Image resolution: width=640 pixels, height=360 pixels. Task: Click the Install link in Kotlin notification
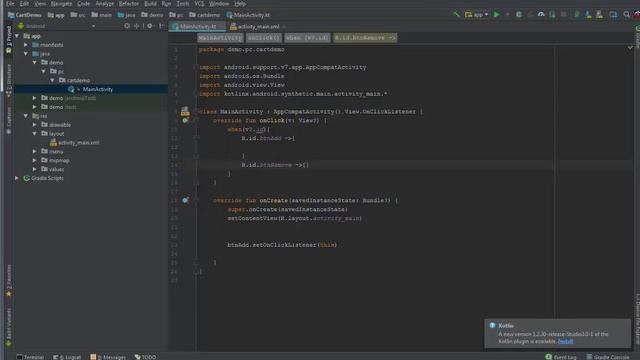(x=565, y=341)
